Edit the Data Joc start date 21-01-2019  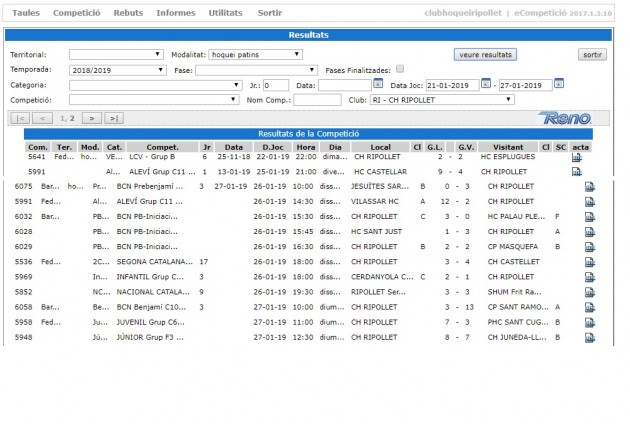(452, 85)
